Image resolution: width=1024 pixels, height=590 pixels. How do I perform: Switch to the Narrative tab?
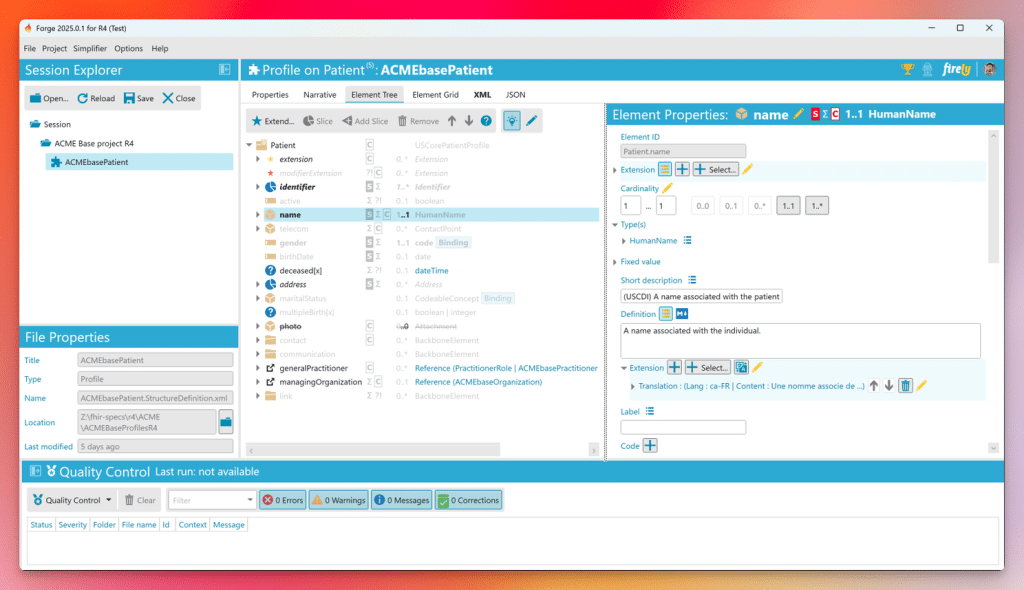click(320, 95)
